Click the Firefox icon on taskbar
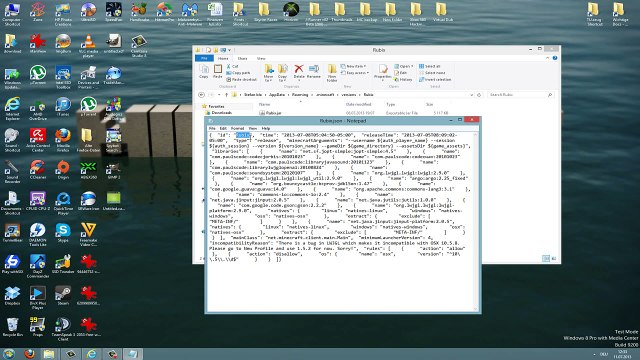The image size is (640, 360). coord(29,354)
